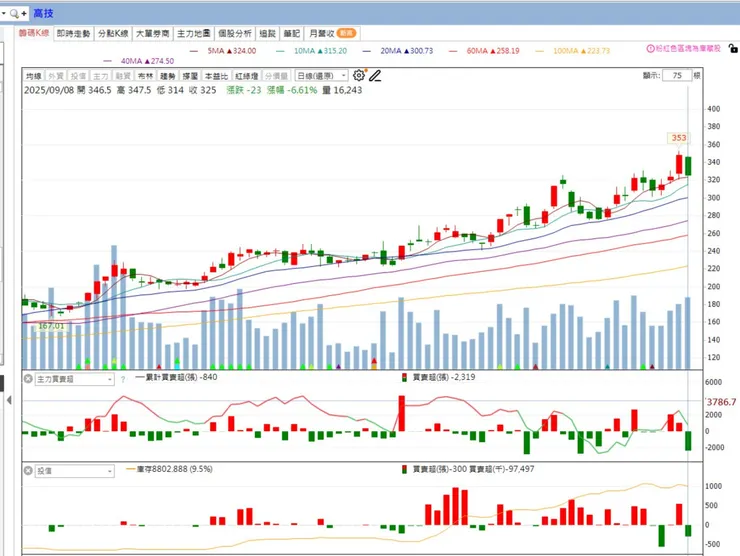Viewport: 740px width, 556px height.
Task: Click the 庫存8802.888 (9.5%) legend
Action: click(170, 469)
